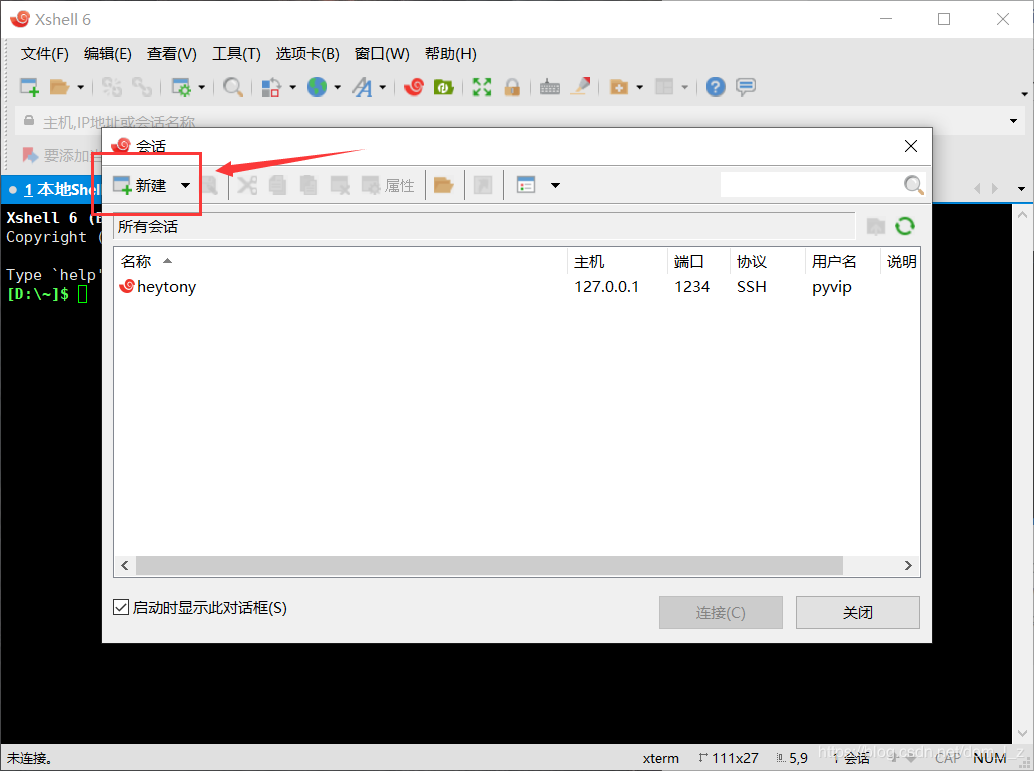1034x771 pixels.
Task: Open the 编辑(E) menu
Action: (107, 54)
